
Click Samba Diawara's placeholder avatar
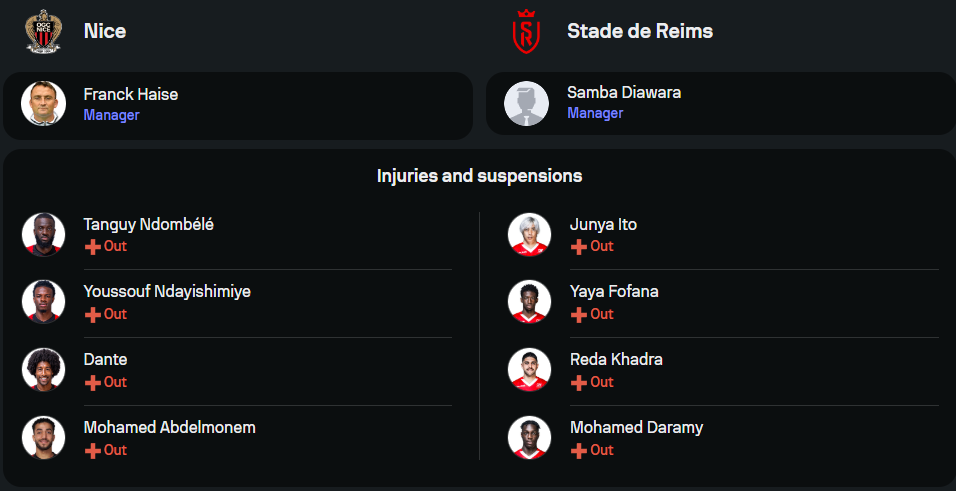[x=527, y=103]
